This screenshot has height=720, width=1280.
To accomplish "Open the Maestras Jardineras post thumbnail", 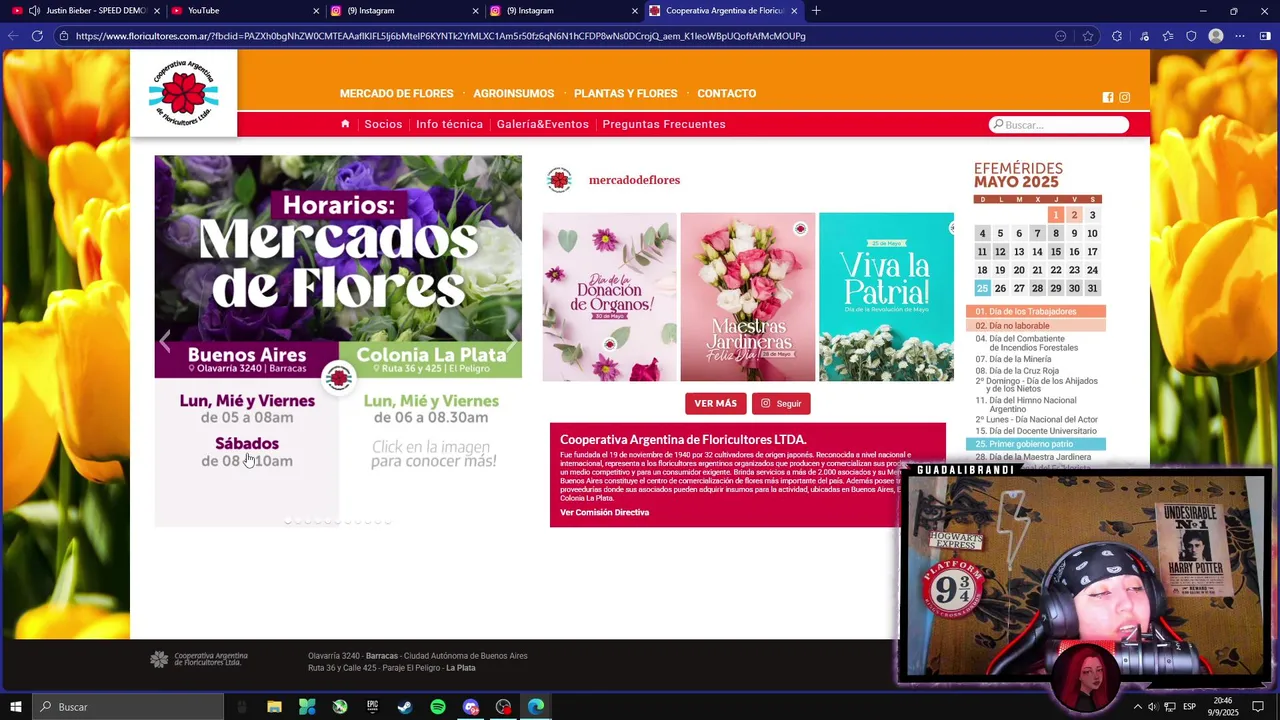I will (x=748, y=297).
